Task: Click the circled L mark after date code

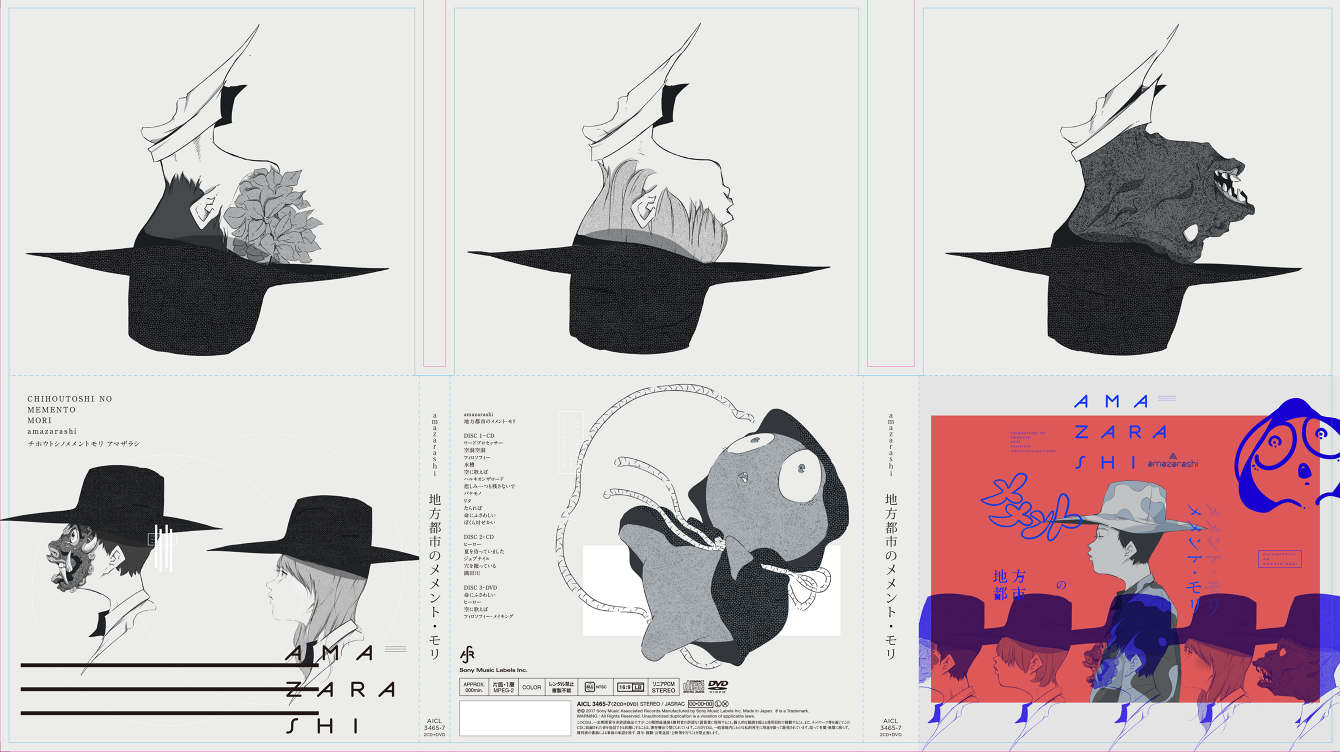Action: click(x=718, y=704)
